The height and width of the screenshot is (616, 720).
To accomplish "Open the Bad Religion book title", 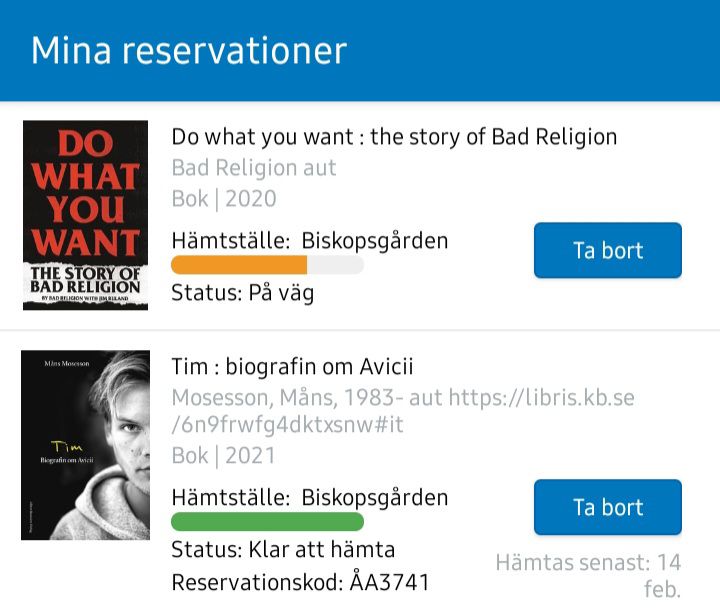I will 394,136.
